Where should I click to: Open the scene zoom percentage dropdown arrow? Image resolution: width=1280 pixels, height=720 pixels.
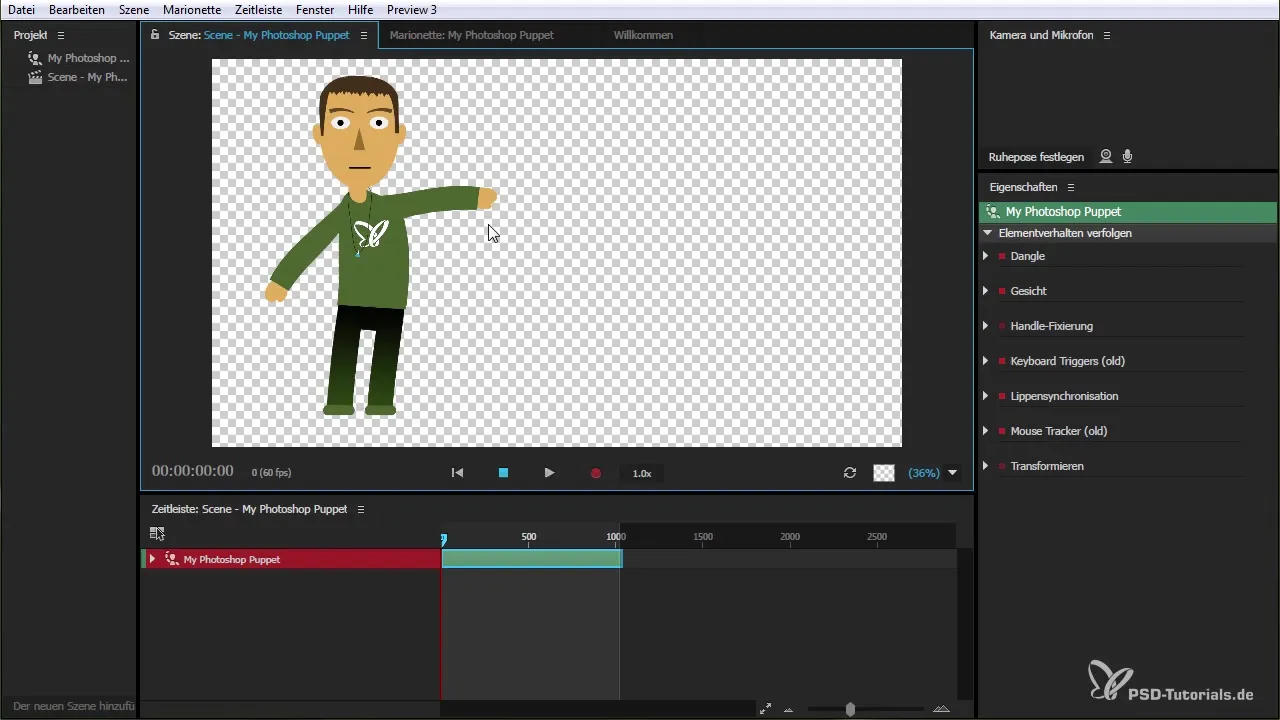(953, 473)
